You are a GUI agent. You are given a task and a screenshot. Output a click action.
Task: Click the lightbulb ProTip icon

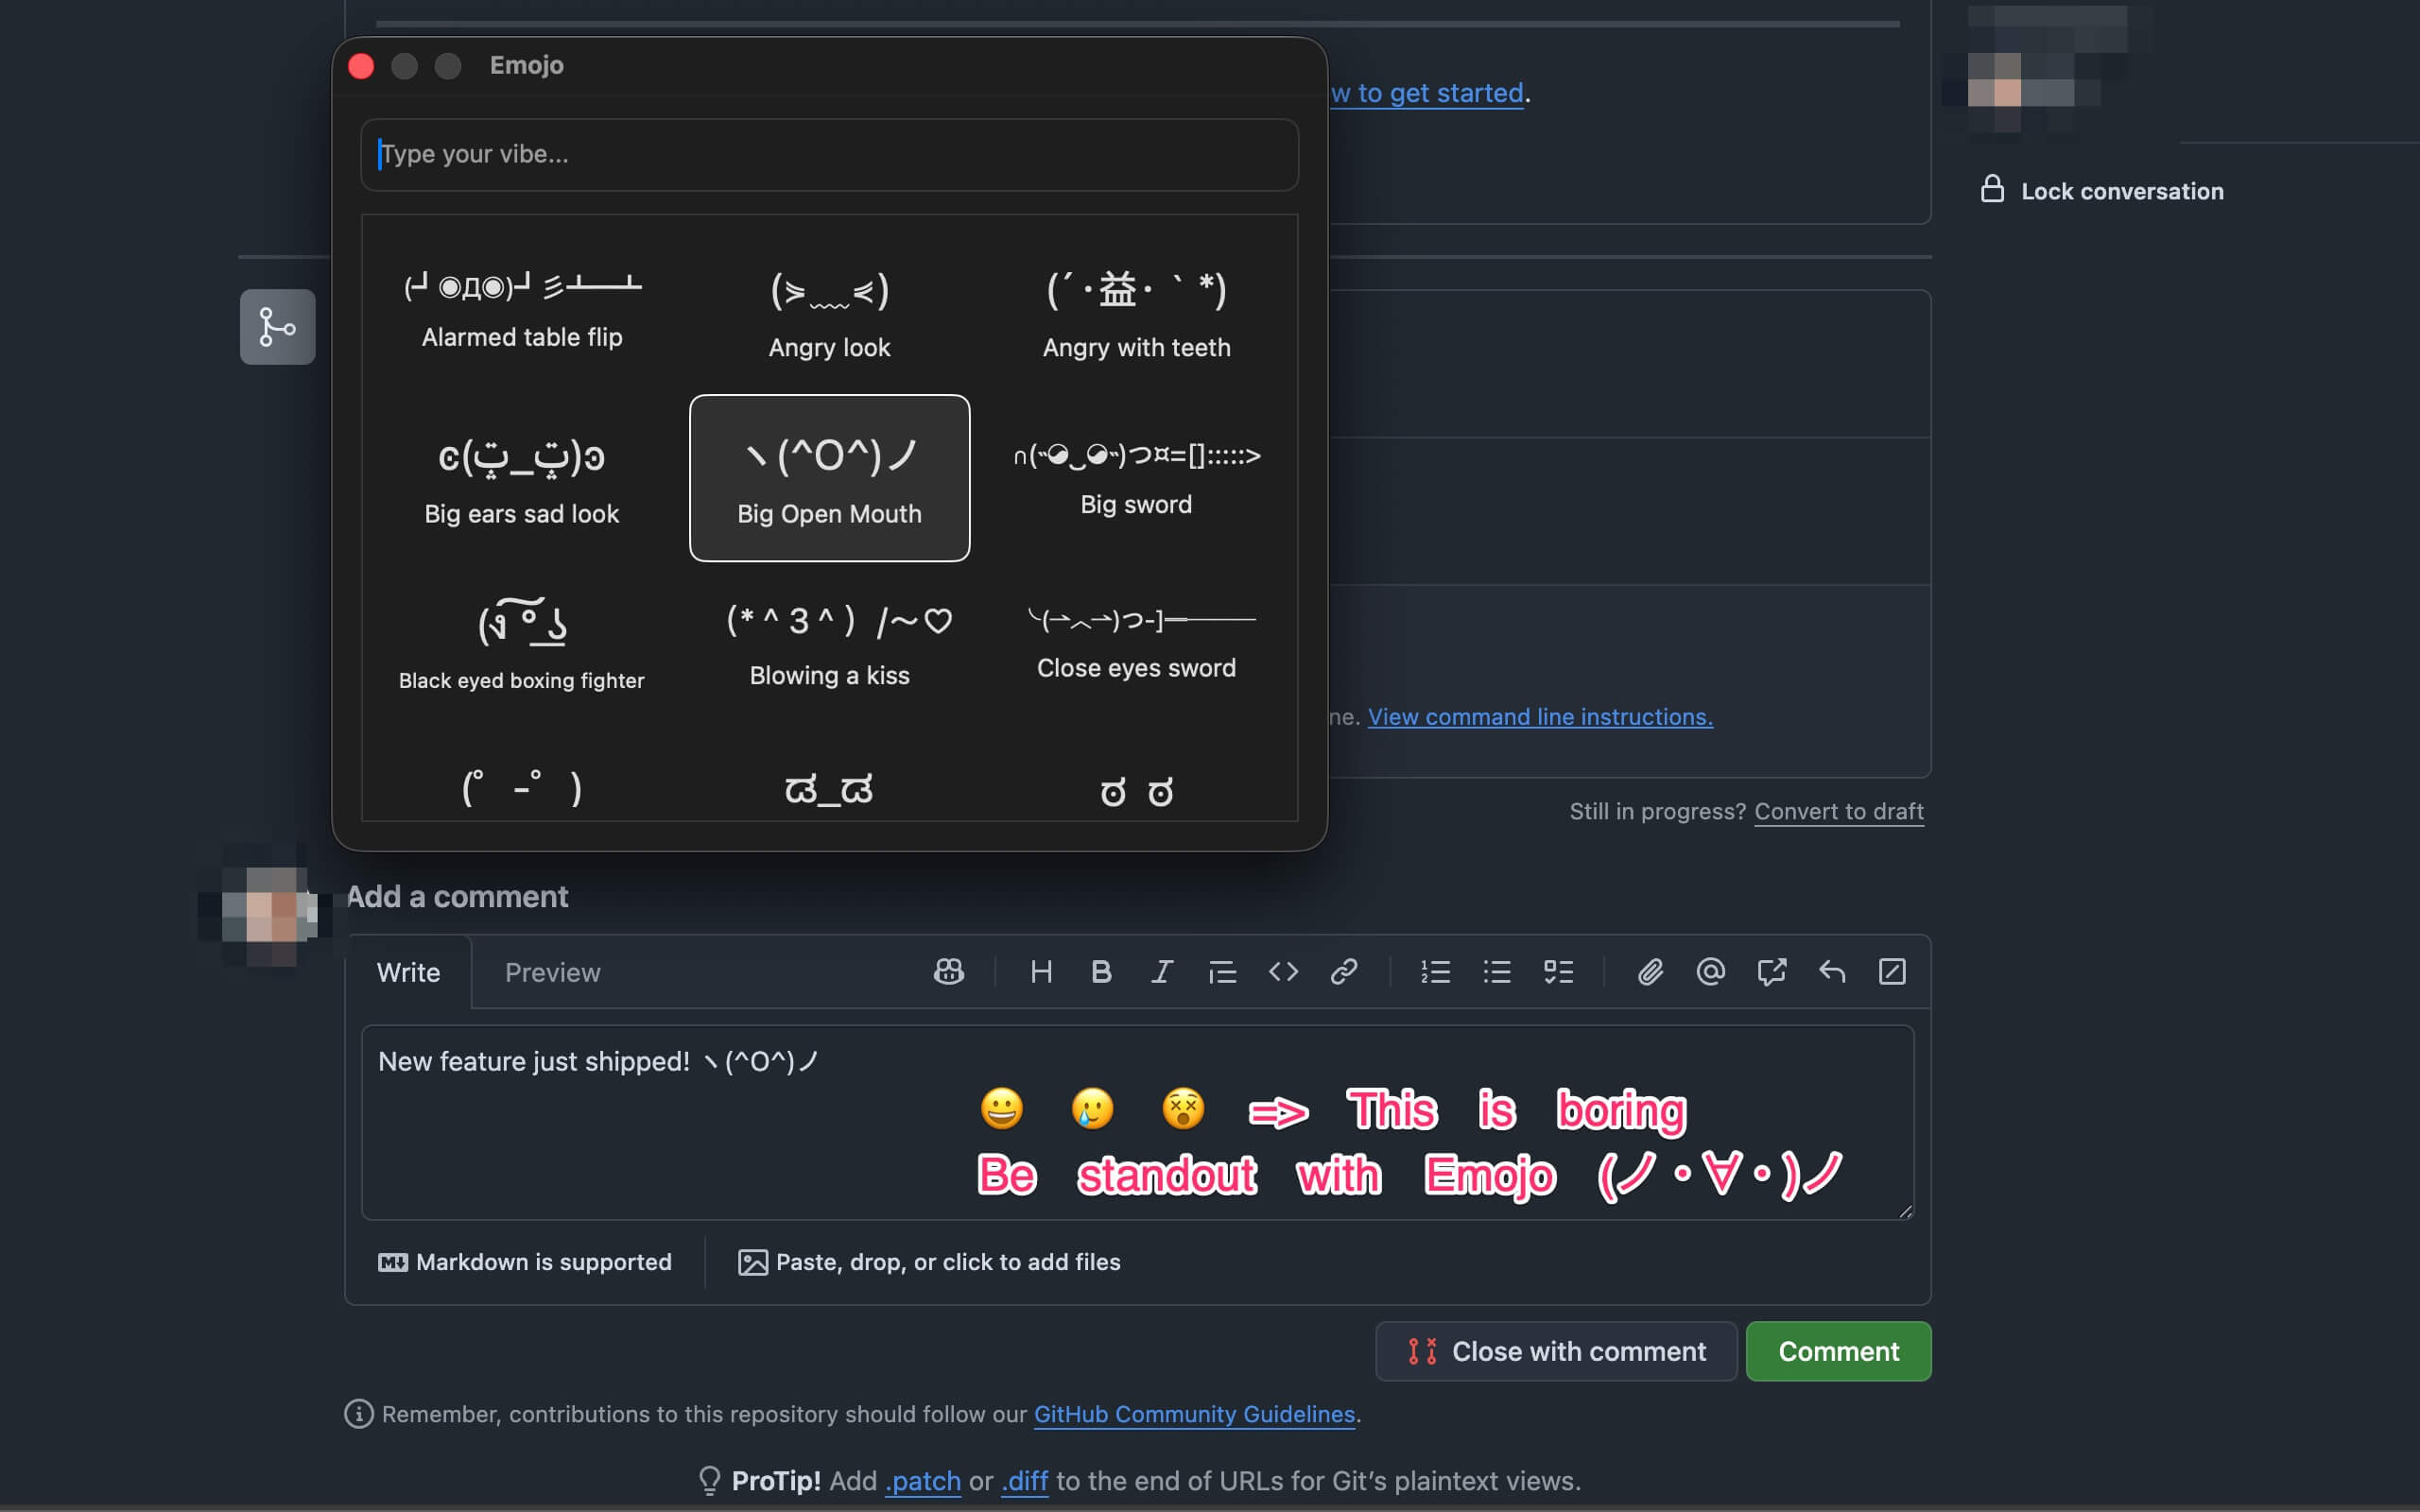pyautogui.click(x=709, y=1480)
